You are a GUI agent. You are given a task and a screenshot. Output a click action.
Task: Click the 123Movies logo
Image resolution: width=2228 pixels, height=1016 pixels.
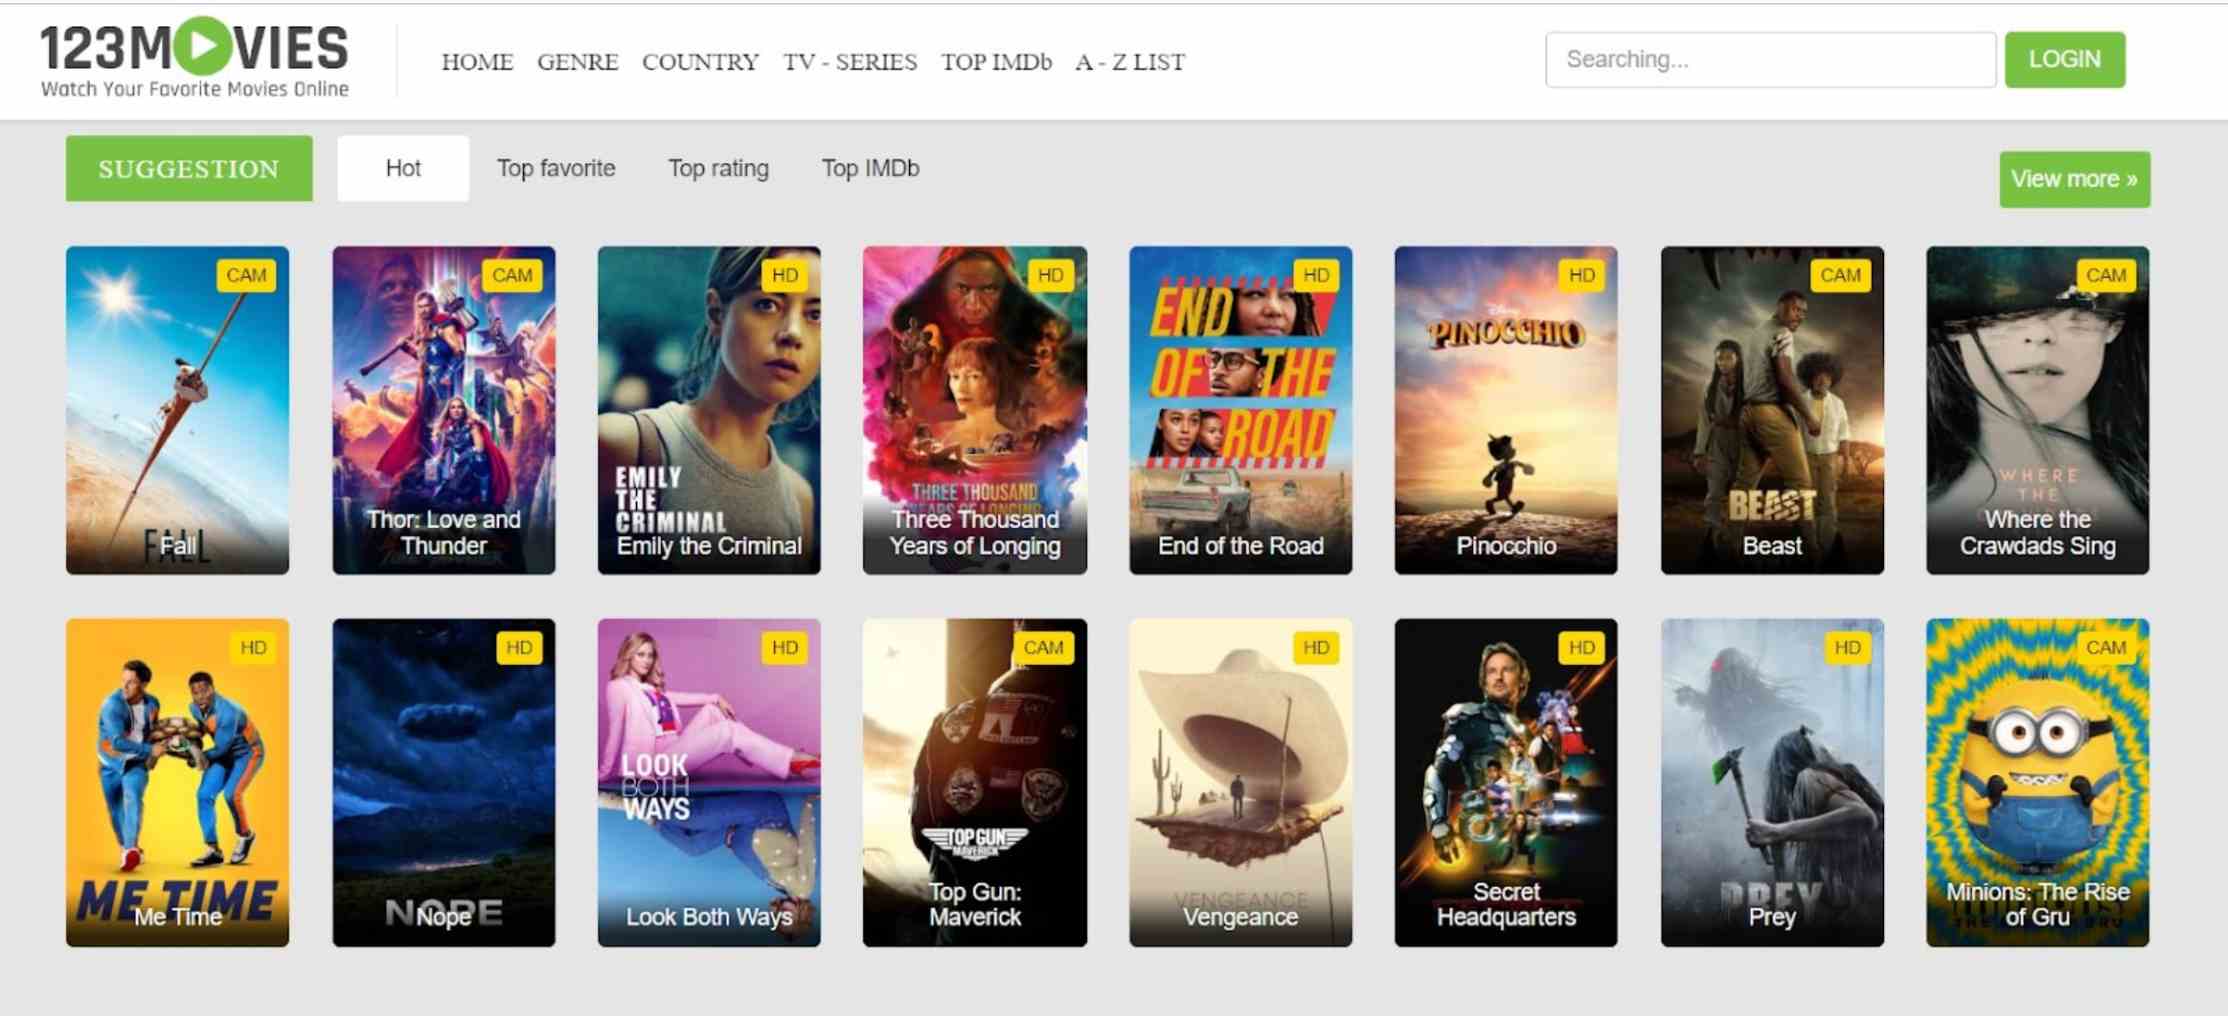[x=195, y=58]
